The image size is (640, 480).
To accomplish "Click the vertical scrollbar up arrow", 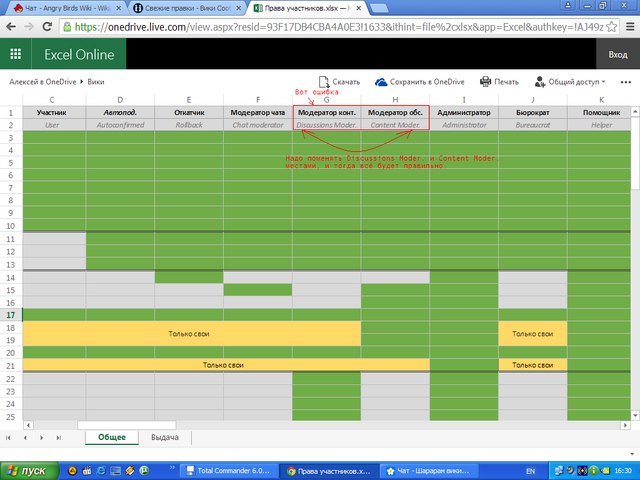I will pyautogui.click(x=635, y=111).
